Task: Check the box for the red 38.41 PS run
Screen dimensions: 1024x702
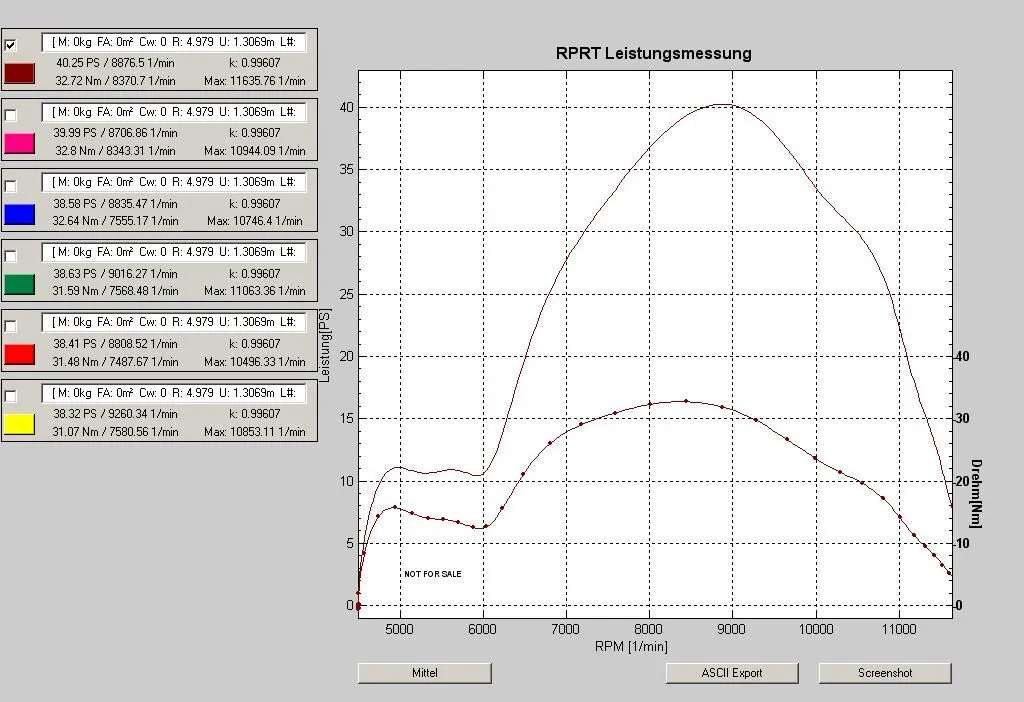Action: pyautogui.click(x=10, y=325)
